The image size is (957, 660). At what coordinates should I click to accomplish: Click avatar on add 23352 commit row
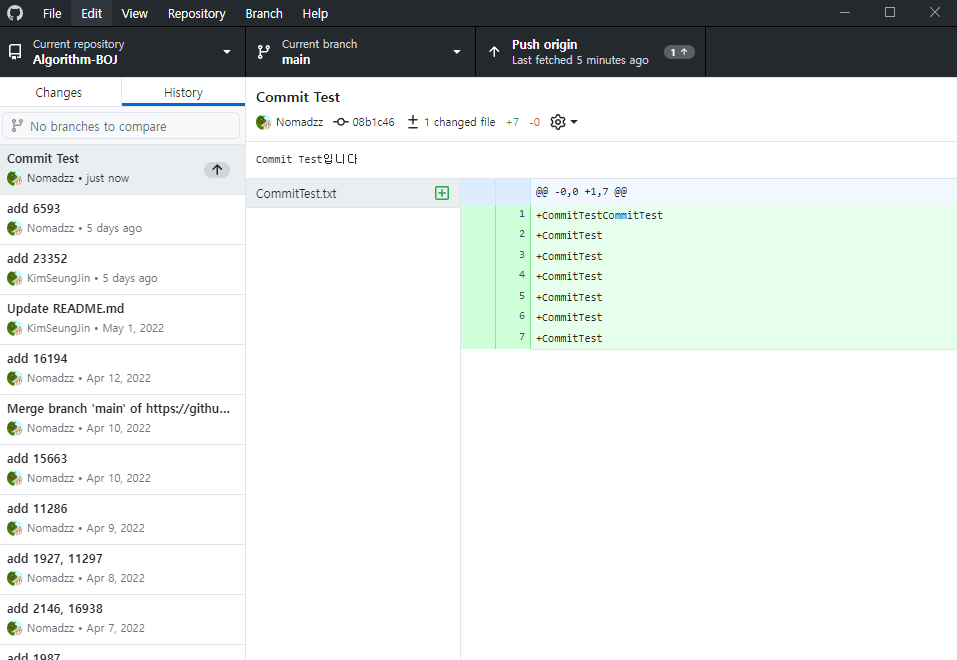pyautogui.click(x=15, y=278)
